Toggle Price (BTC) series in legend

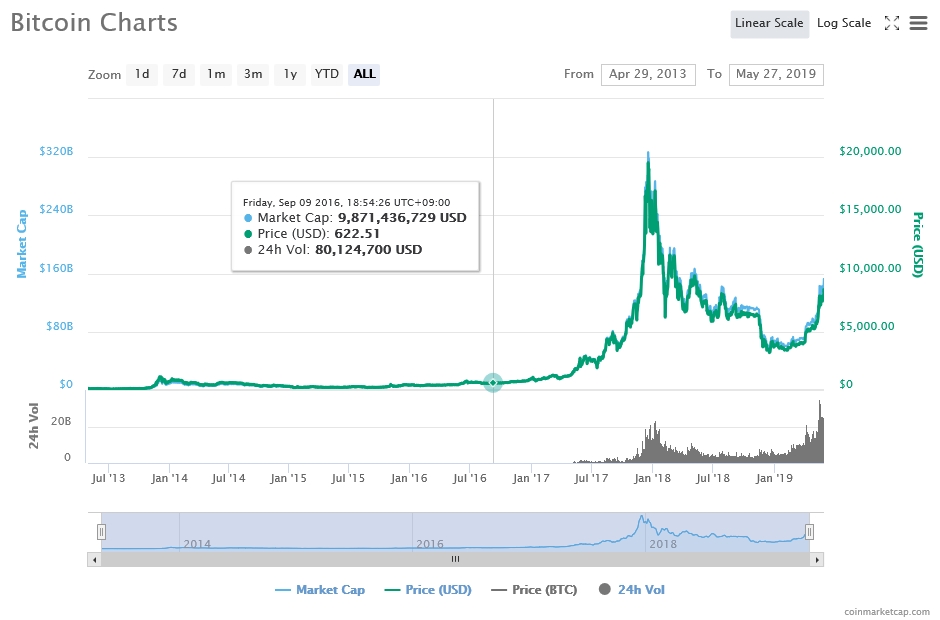pos(534,590)
